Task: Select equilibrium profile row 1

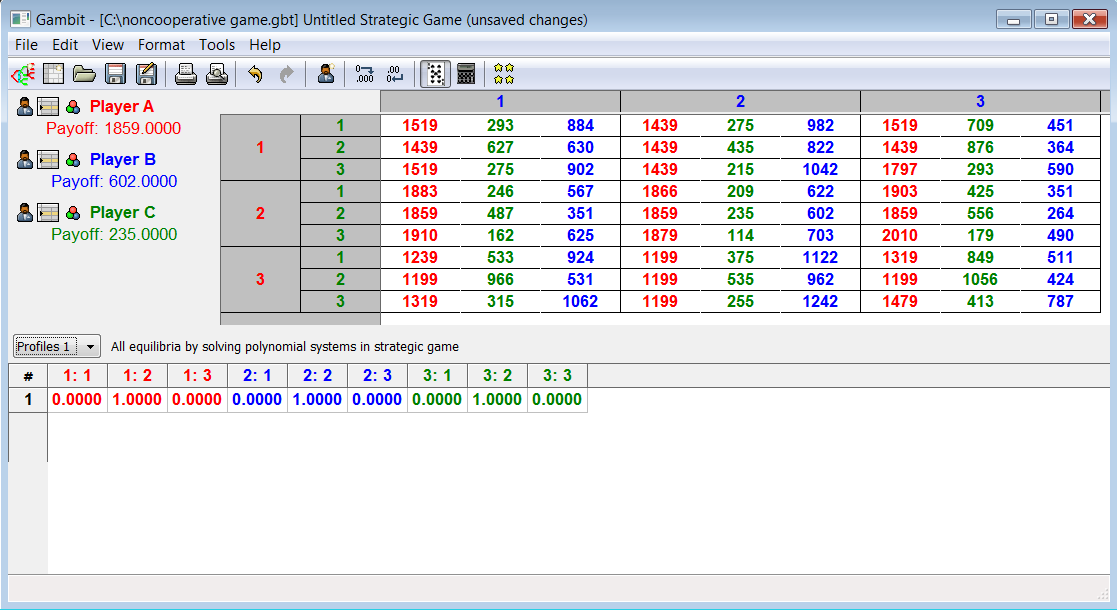Action: pos(28,400)
